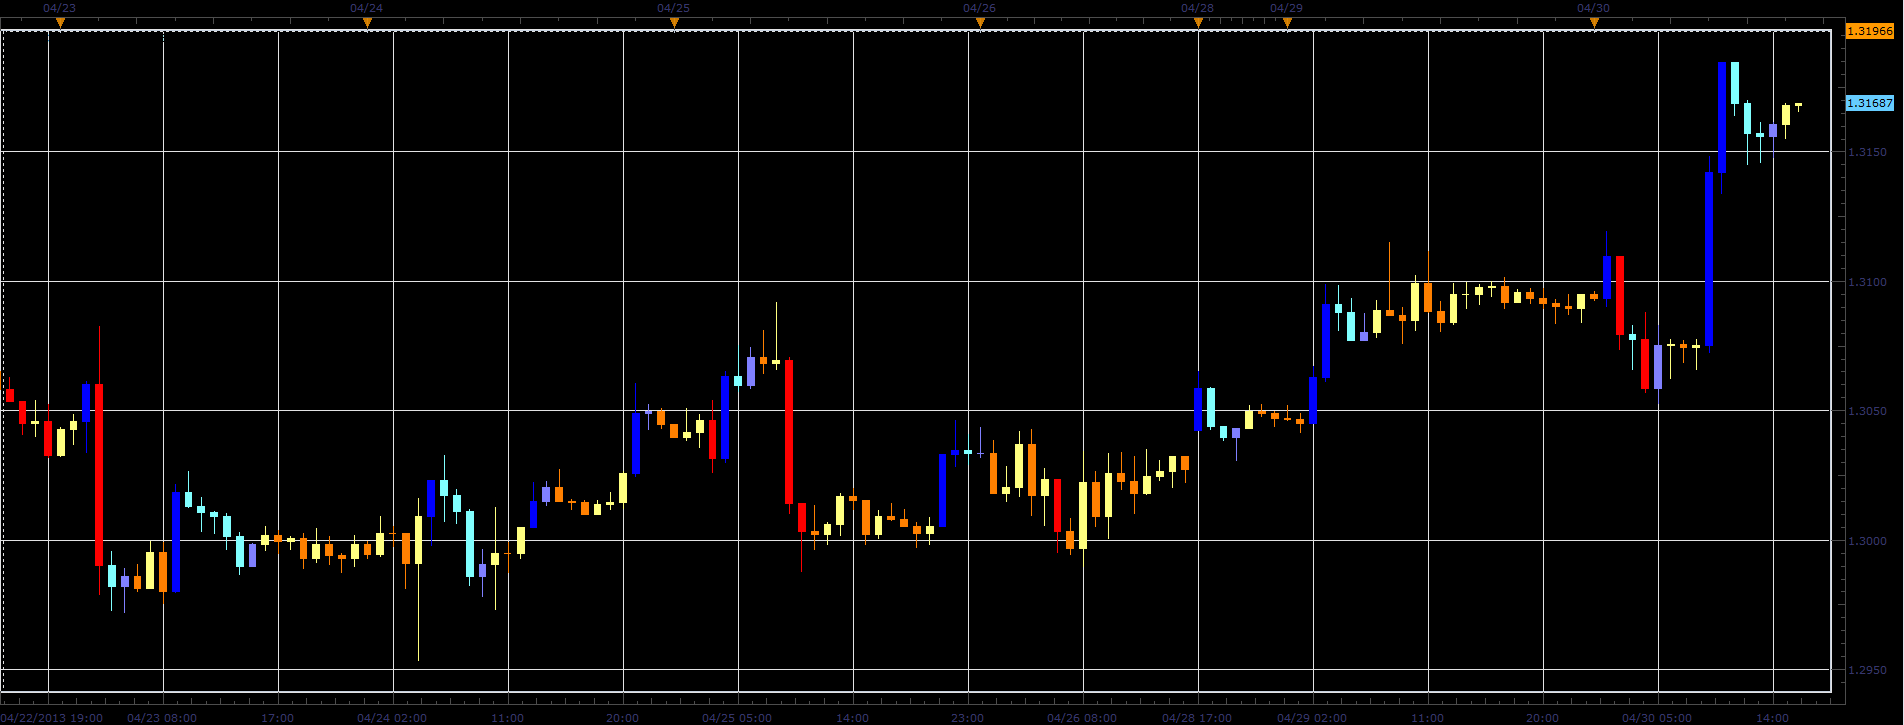Viewport: 1904px width, 725px height.
Task: Click the 04/28 date marker triangle
Action: click(1198, 23)
